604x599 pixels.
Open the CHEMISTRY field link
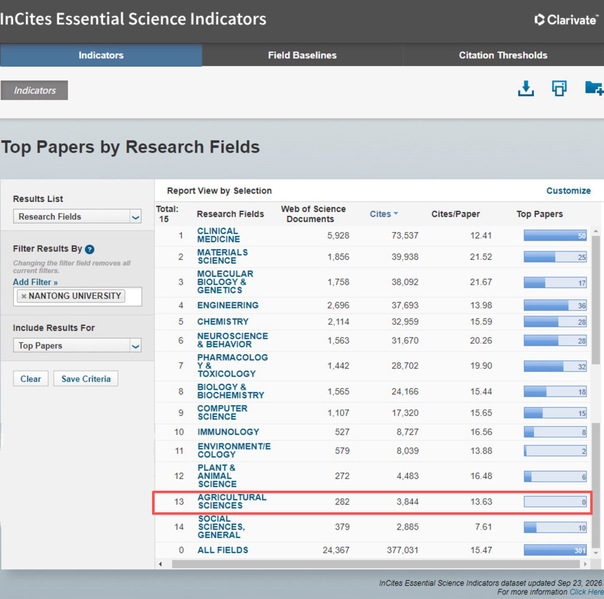tap(223, 322)
